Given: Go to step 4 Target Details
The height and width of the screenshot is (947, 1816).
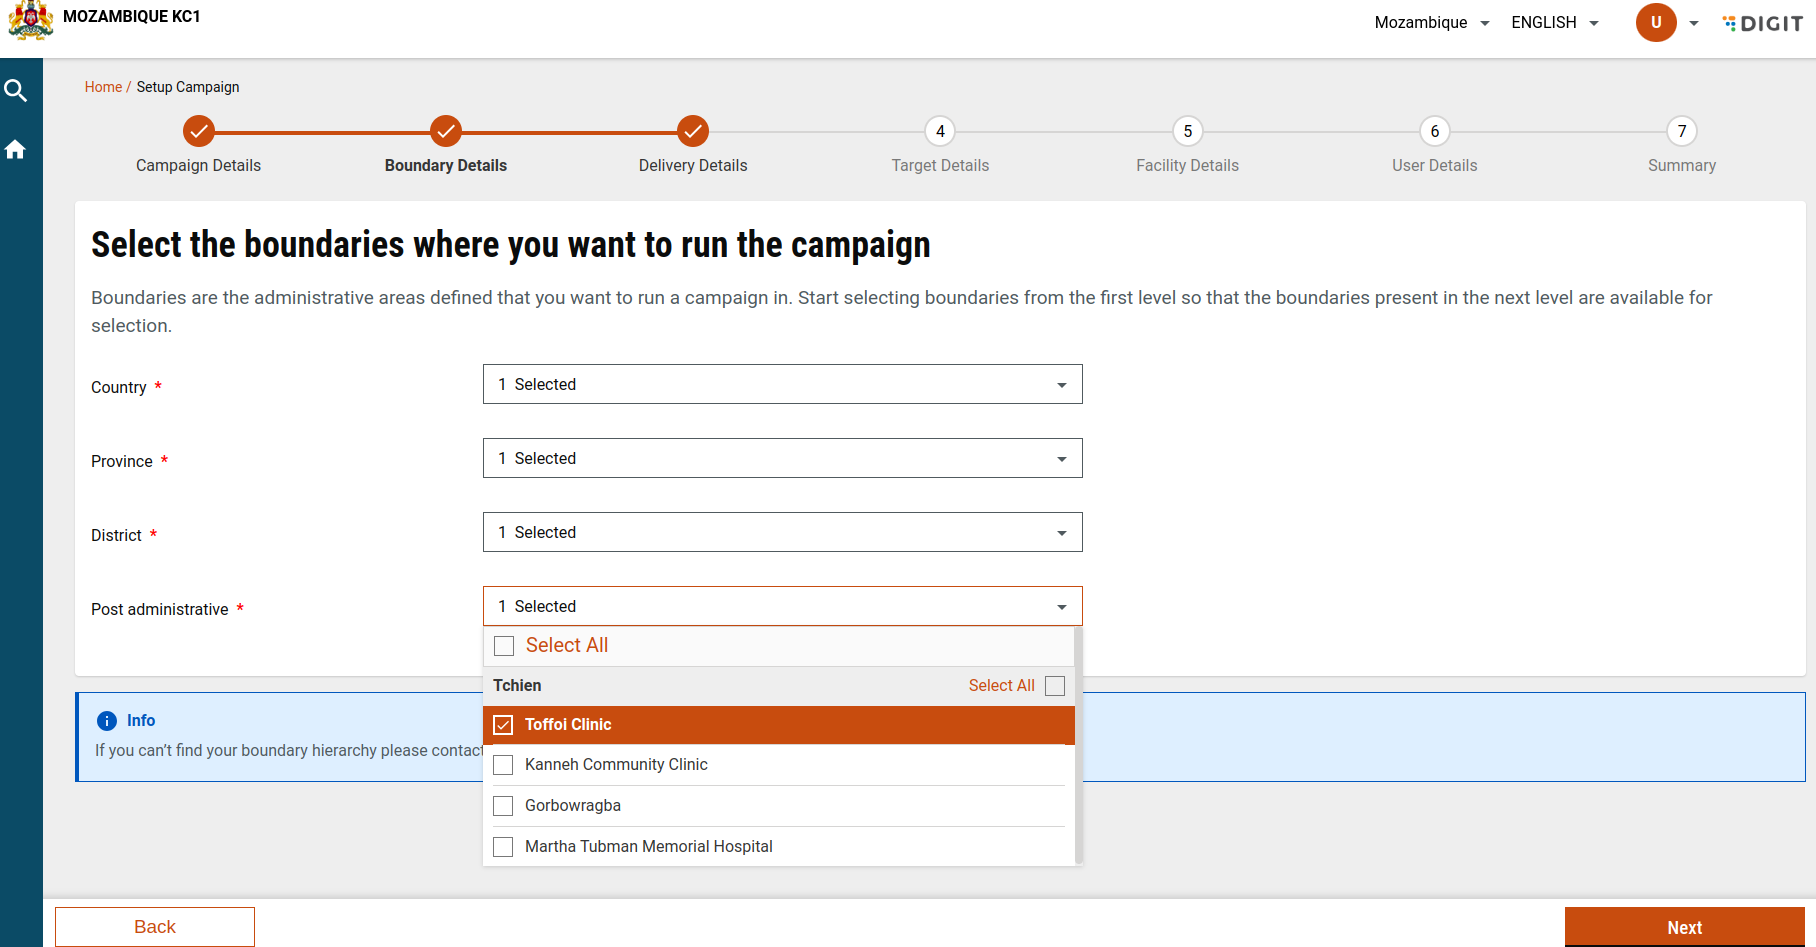Looking at the screenshot, I should point(940,131).
